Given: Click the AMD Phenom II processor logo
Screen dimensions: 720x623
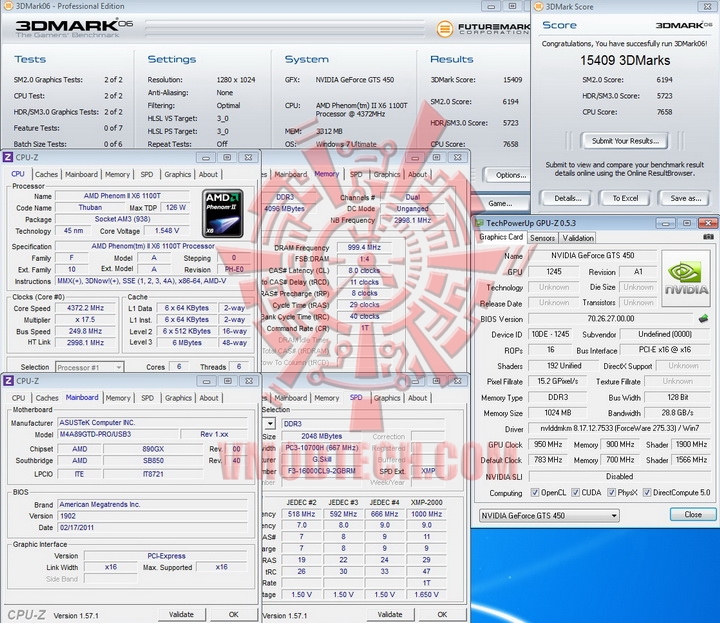Looking at the screenshot, I should click(223, 213).
